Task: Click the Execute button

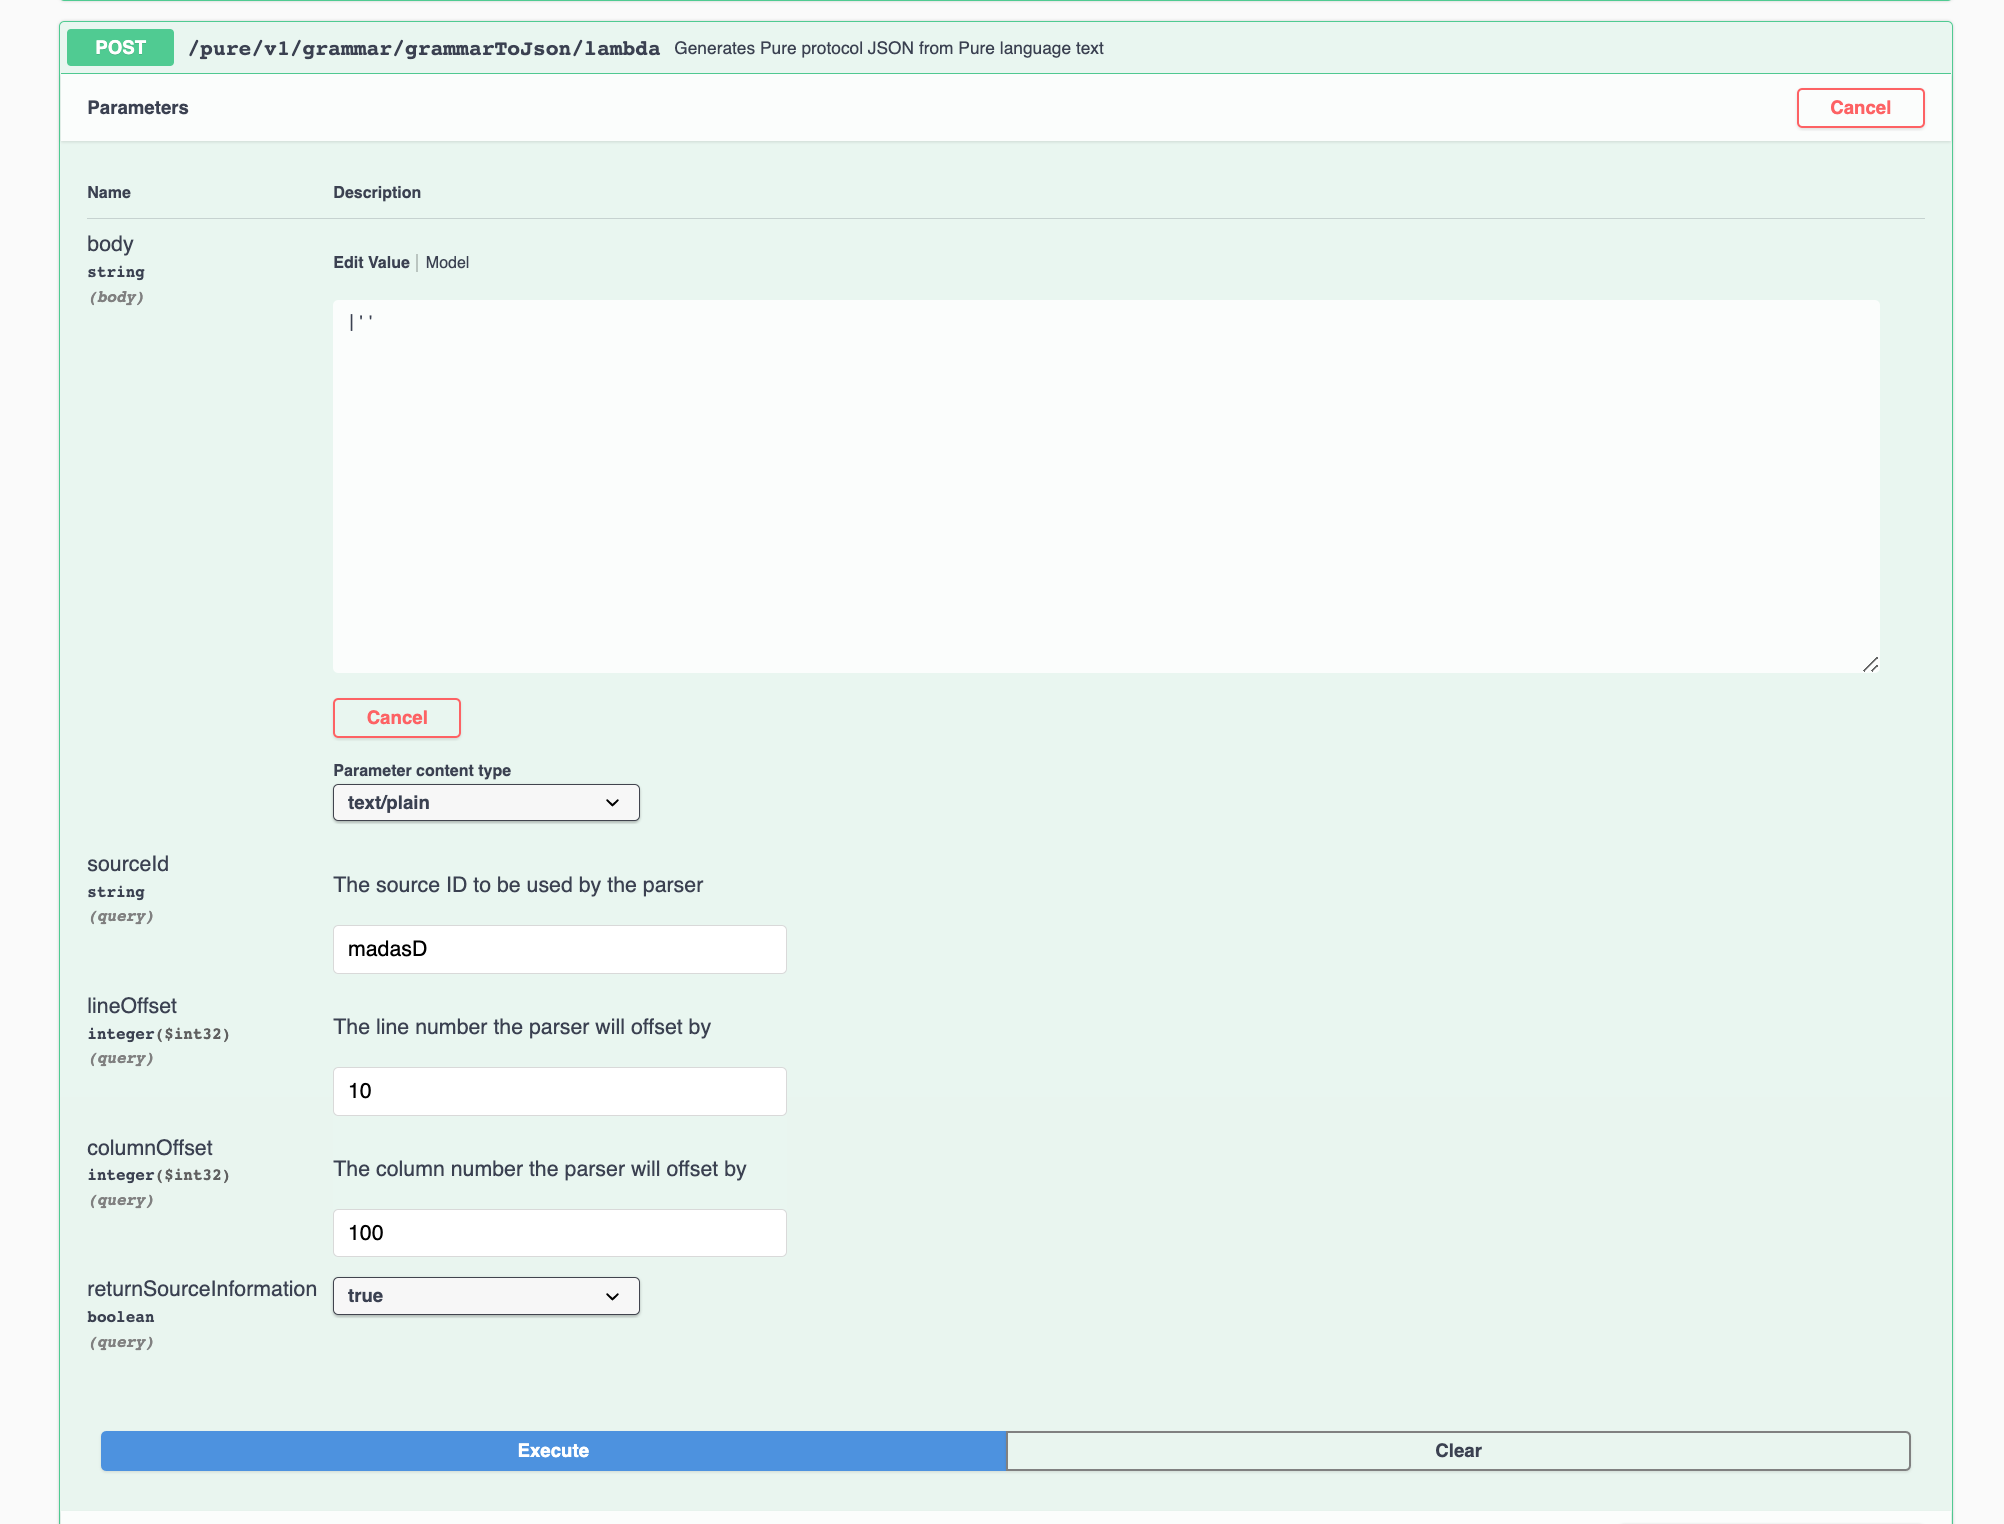Action: click(x=553, y=1450)
